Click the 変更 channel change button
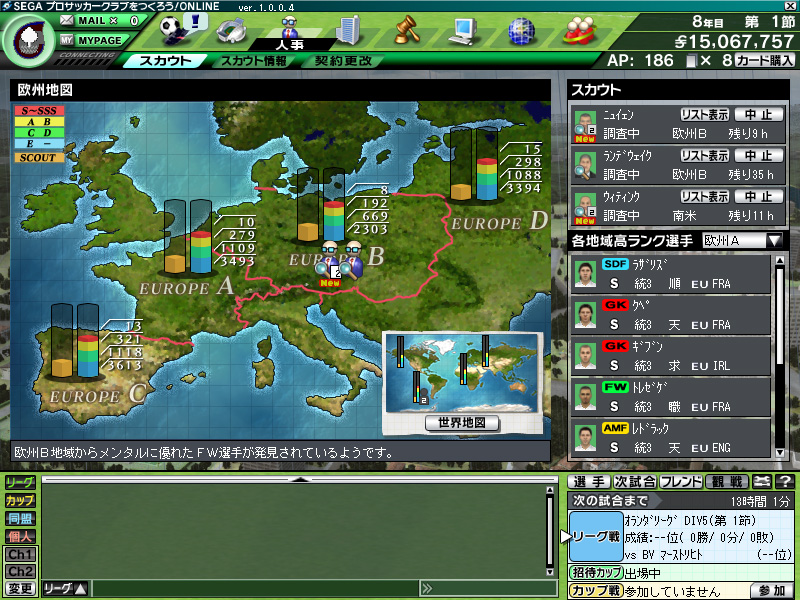 [x=20, y=588]
